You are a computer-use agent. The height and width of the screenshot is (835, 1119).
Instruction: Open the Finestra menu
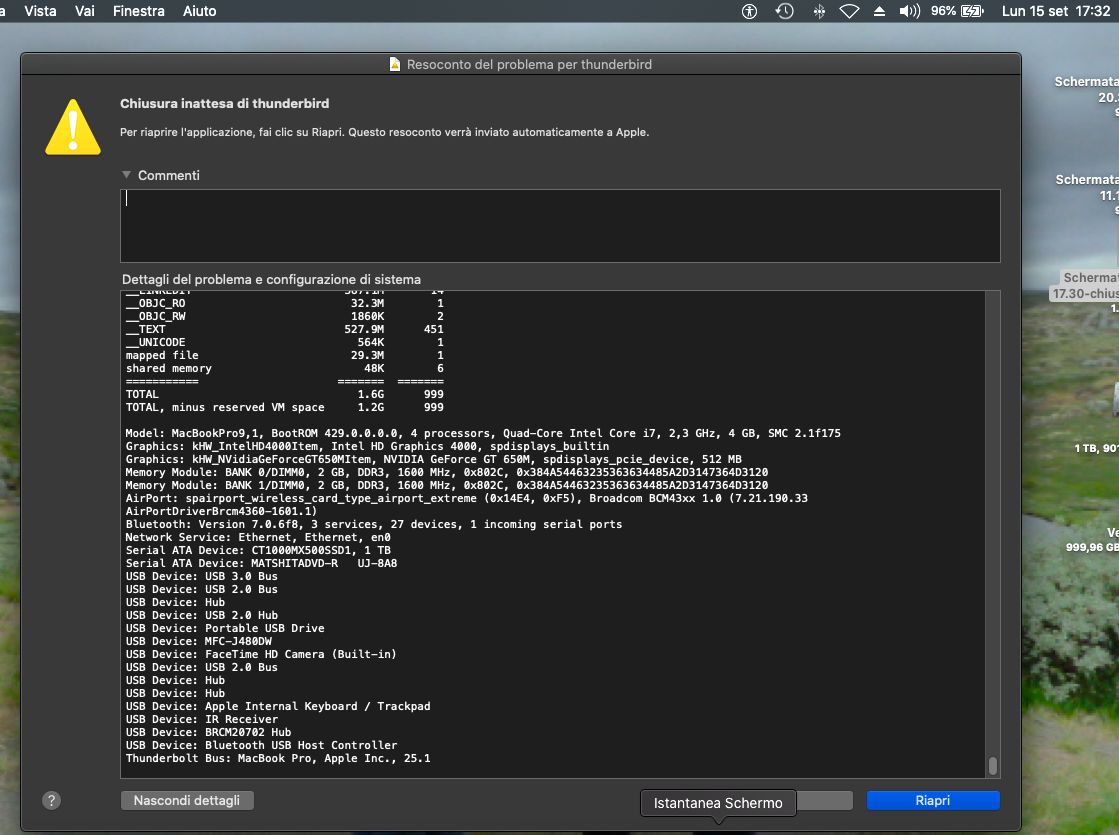(139, 12)
